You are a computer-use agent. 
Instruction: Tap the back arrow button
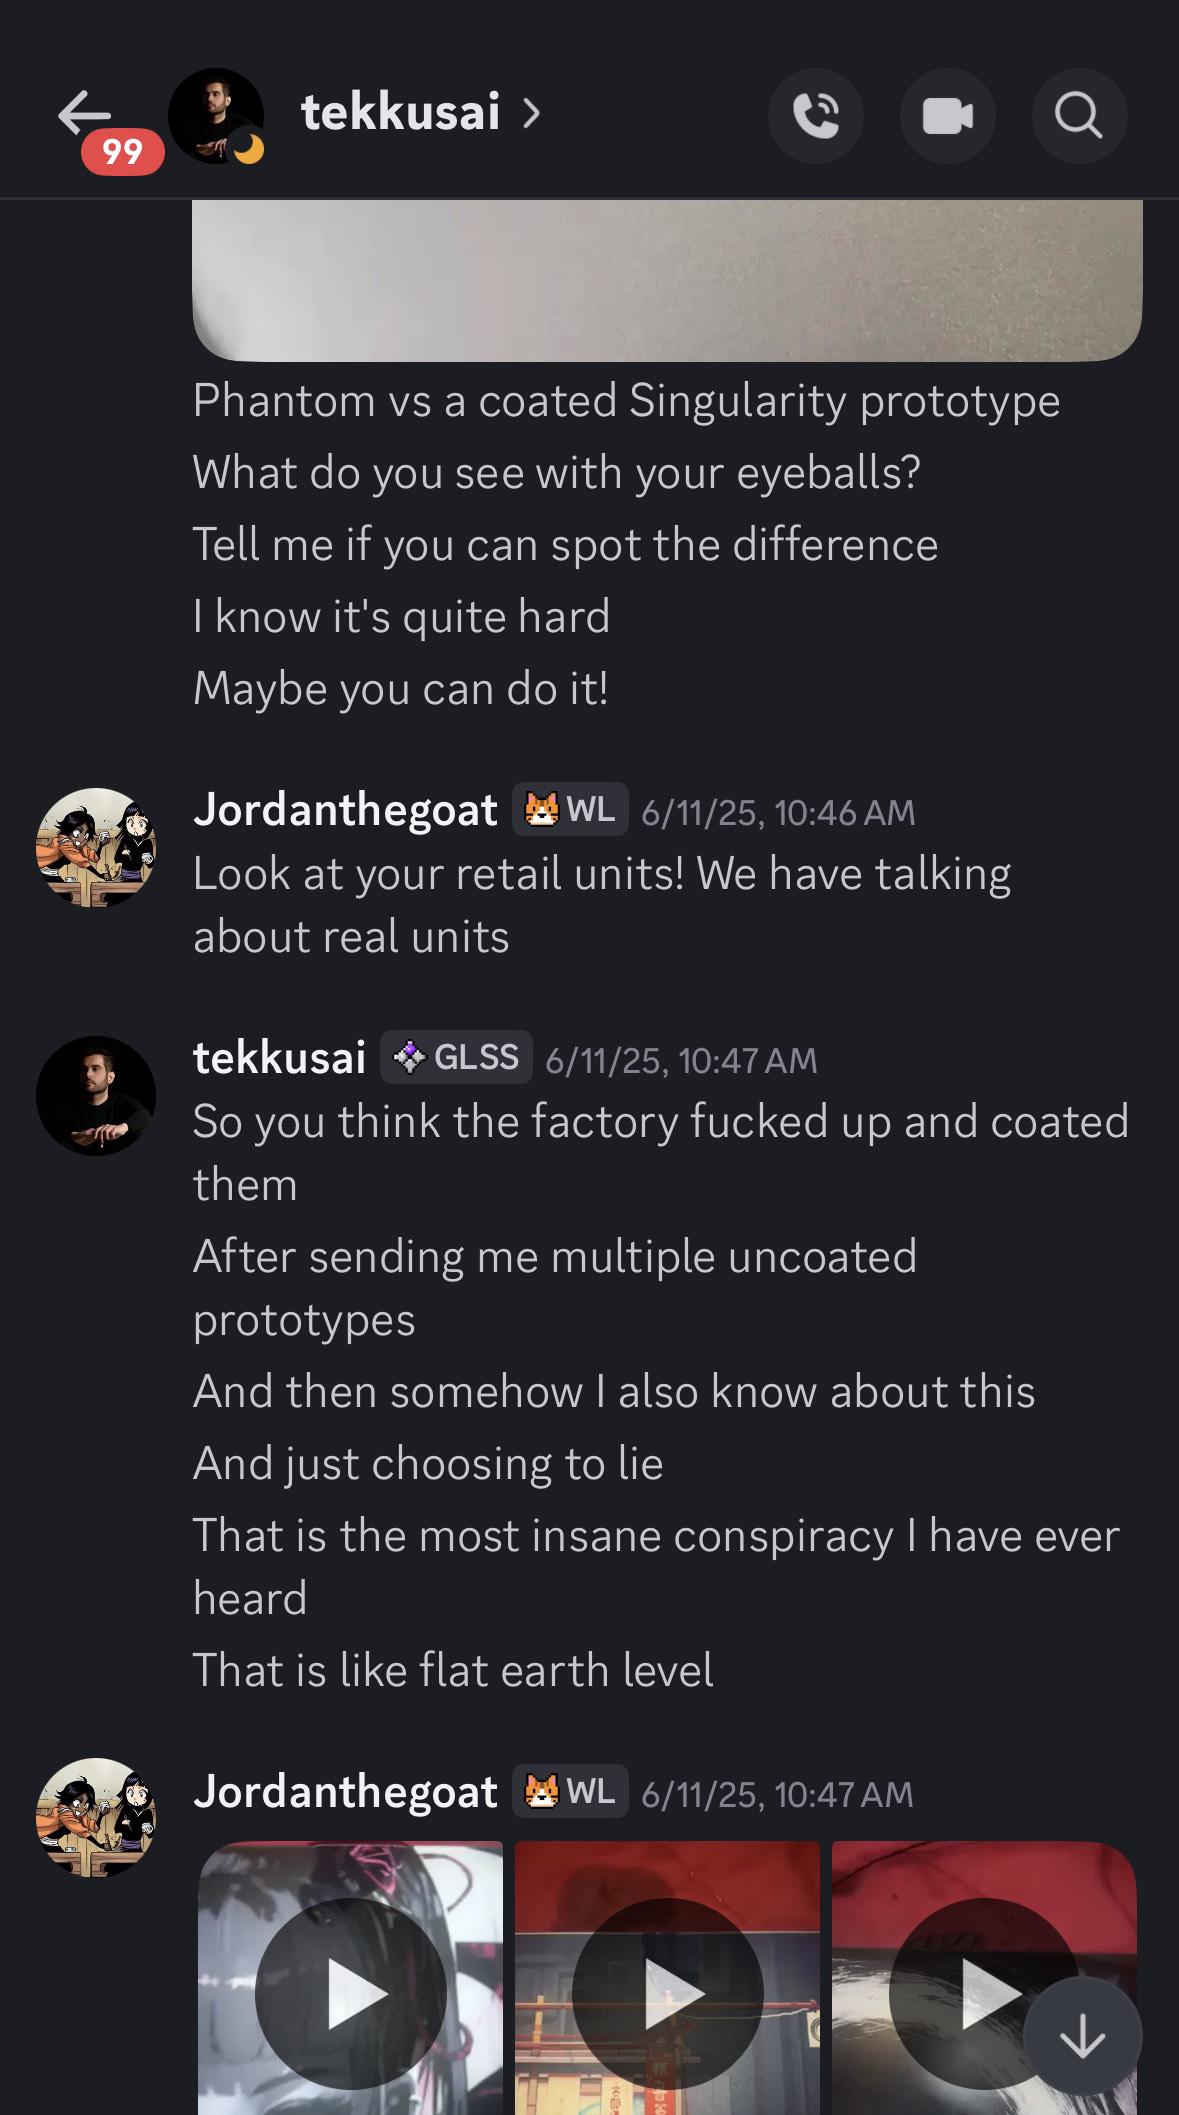84,112
